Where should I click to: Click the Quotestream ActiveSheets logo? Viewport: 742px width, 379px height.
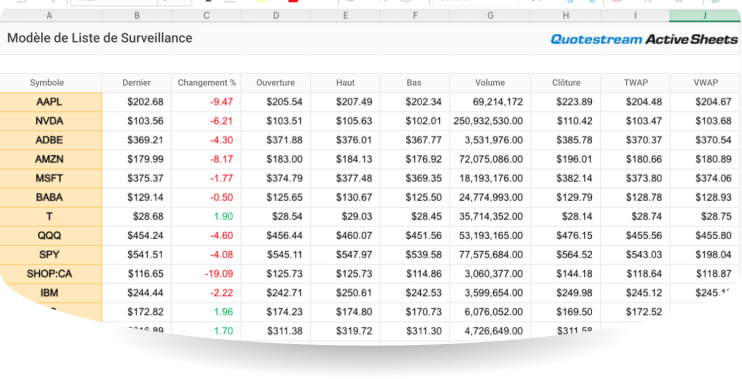click(x=644, y=39)
